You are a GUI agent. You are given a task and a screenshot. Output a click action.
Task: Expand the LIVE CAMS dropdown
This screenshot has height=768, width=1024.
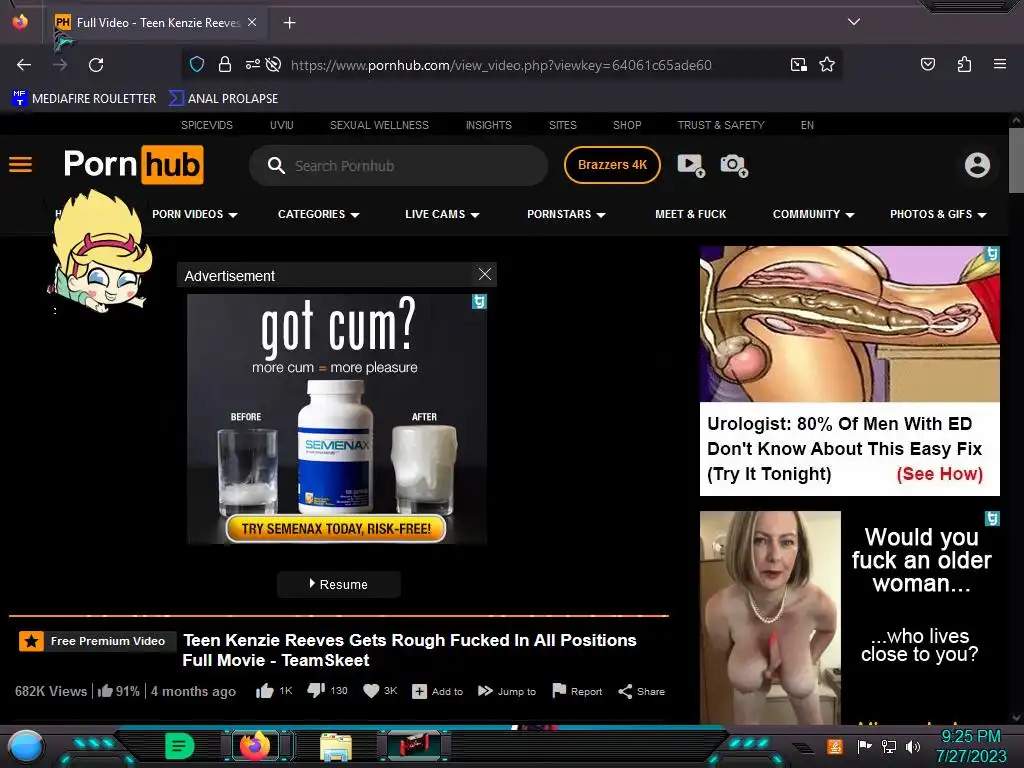(x=442, y=214)
